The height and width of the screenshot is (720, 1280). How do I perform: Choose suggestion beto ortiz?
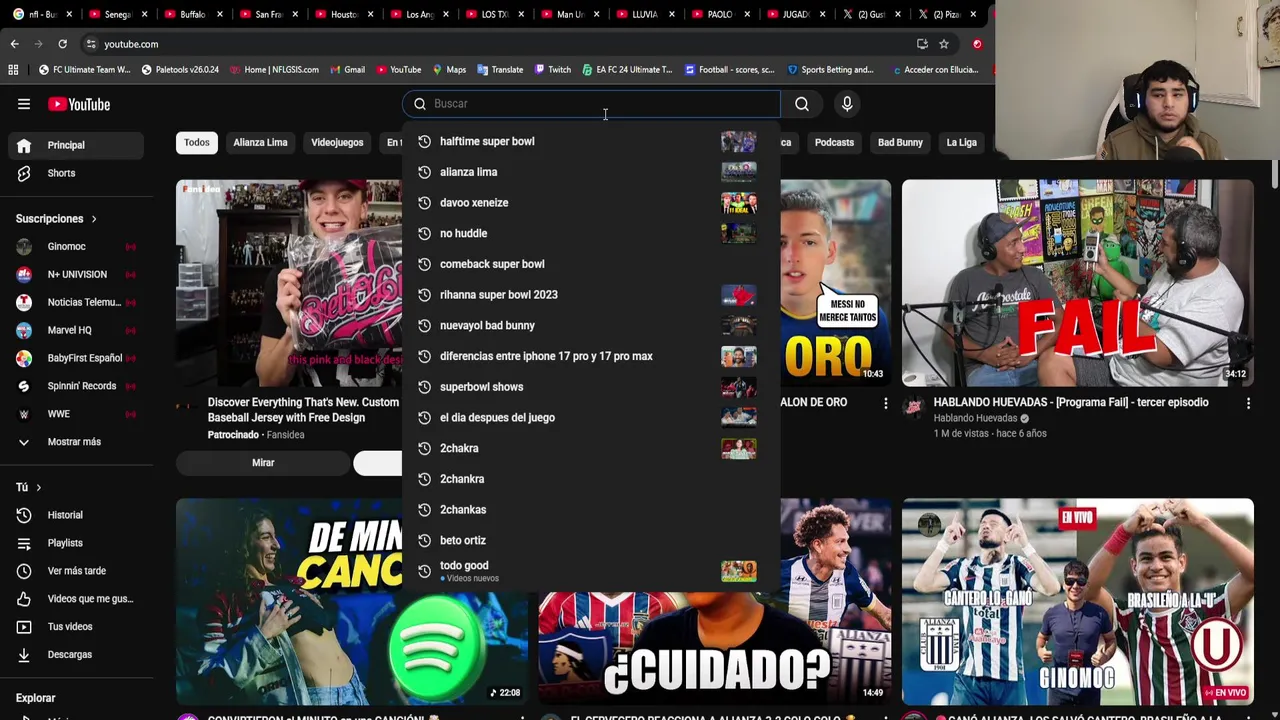coord(590,540)
